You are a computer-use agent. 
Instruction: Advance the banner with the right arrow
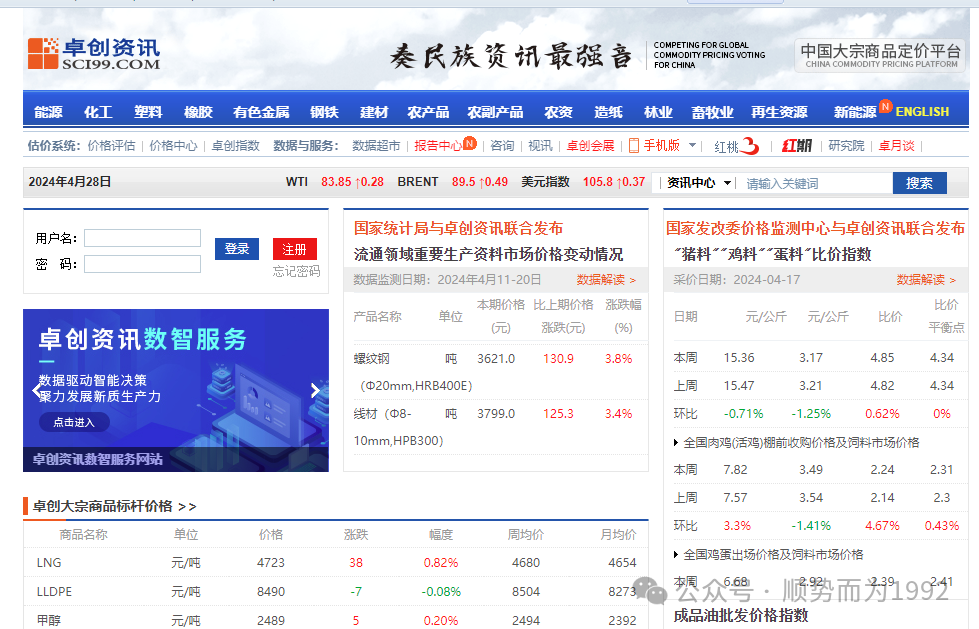(x=315, y=390)
